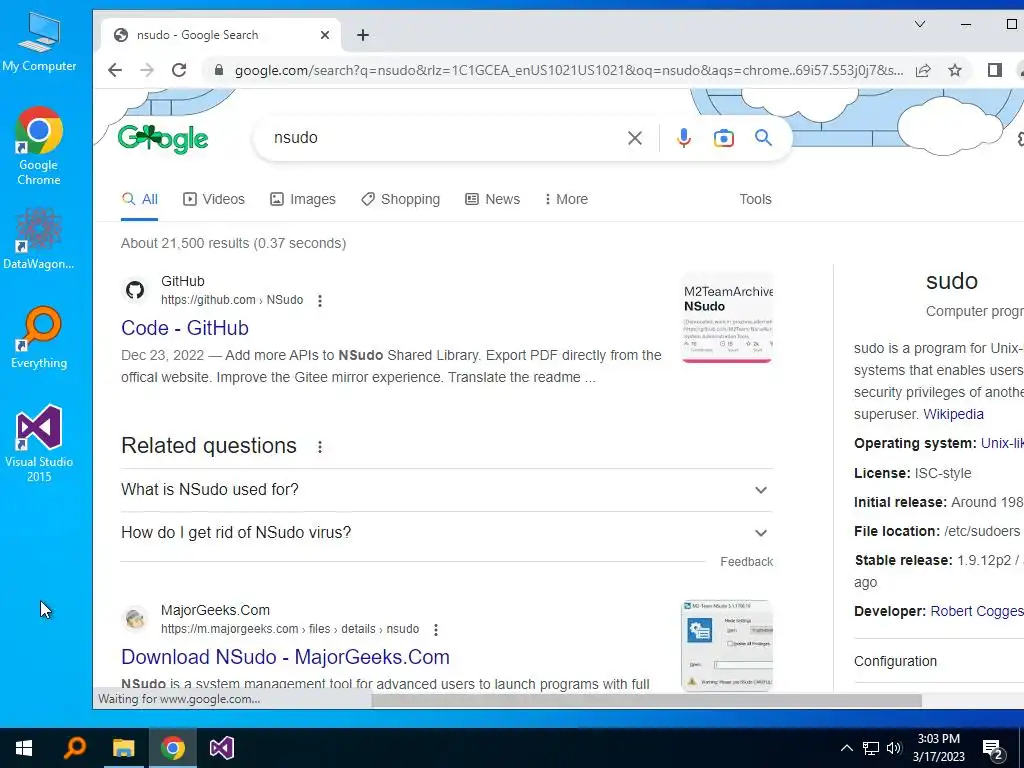Click the Chrome taskbar icon

pos(172,748)
